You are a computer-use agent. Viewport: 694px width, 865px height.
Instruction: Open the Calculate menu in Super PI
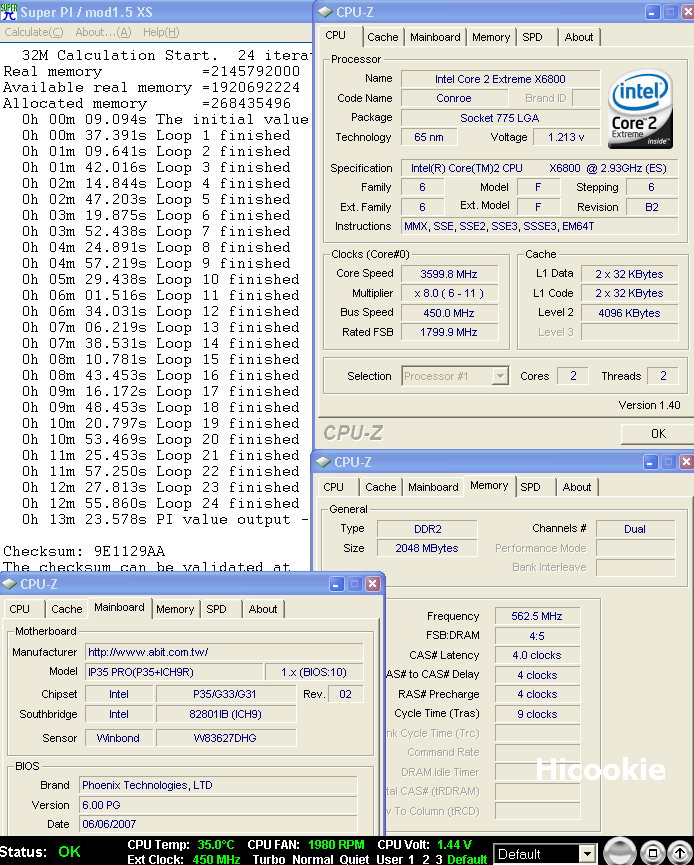(x=34, y=33)
